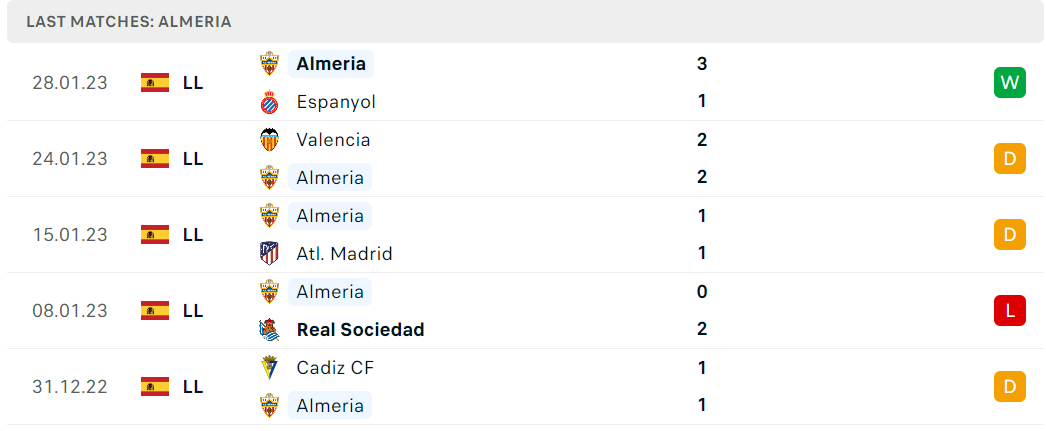
Task: Click Spain flag on the 28.01.23 row
Action: point(155,83)
